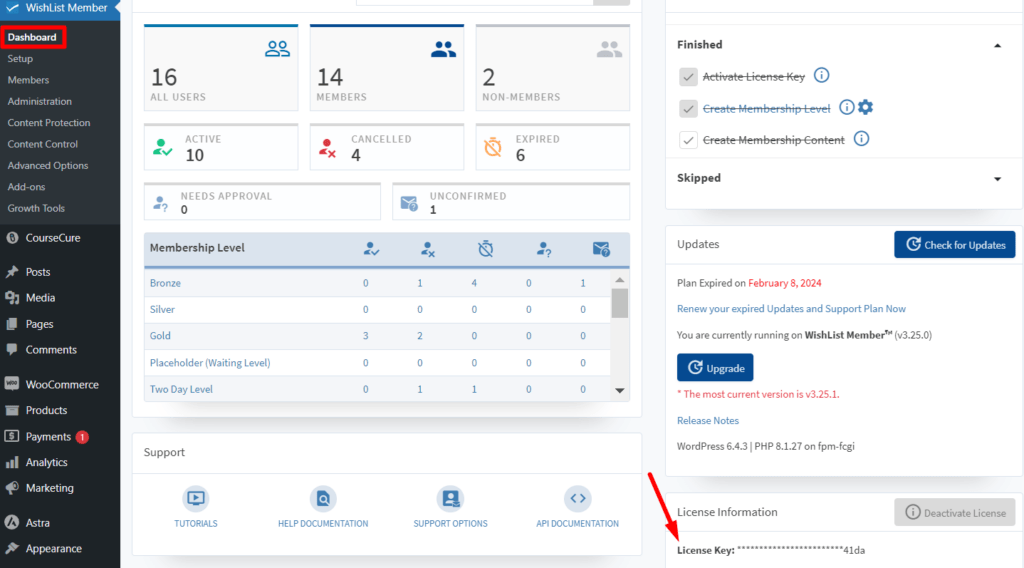
Task: Click the Unconfirmed envelope icon
Action: (x=409, y=204)
